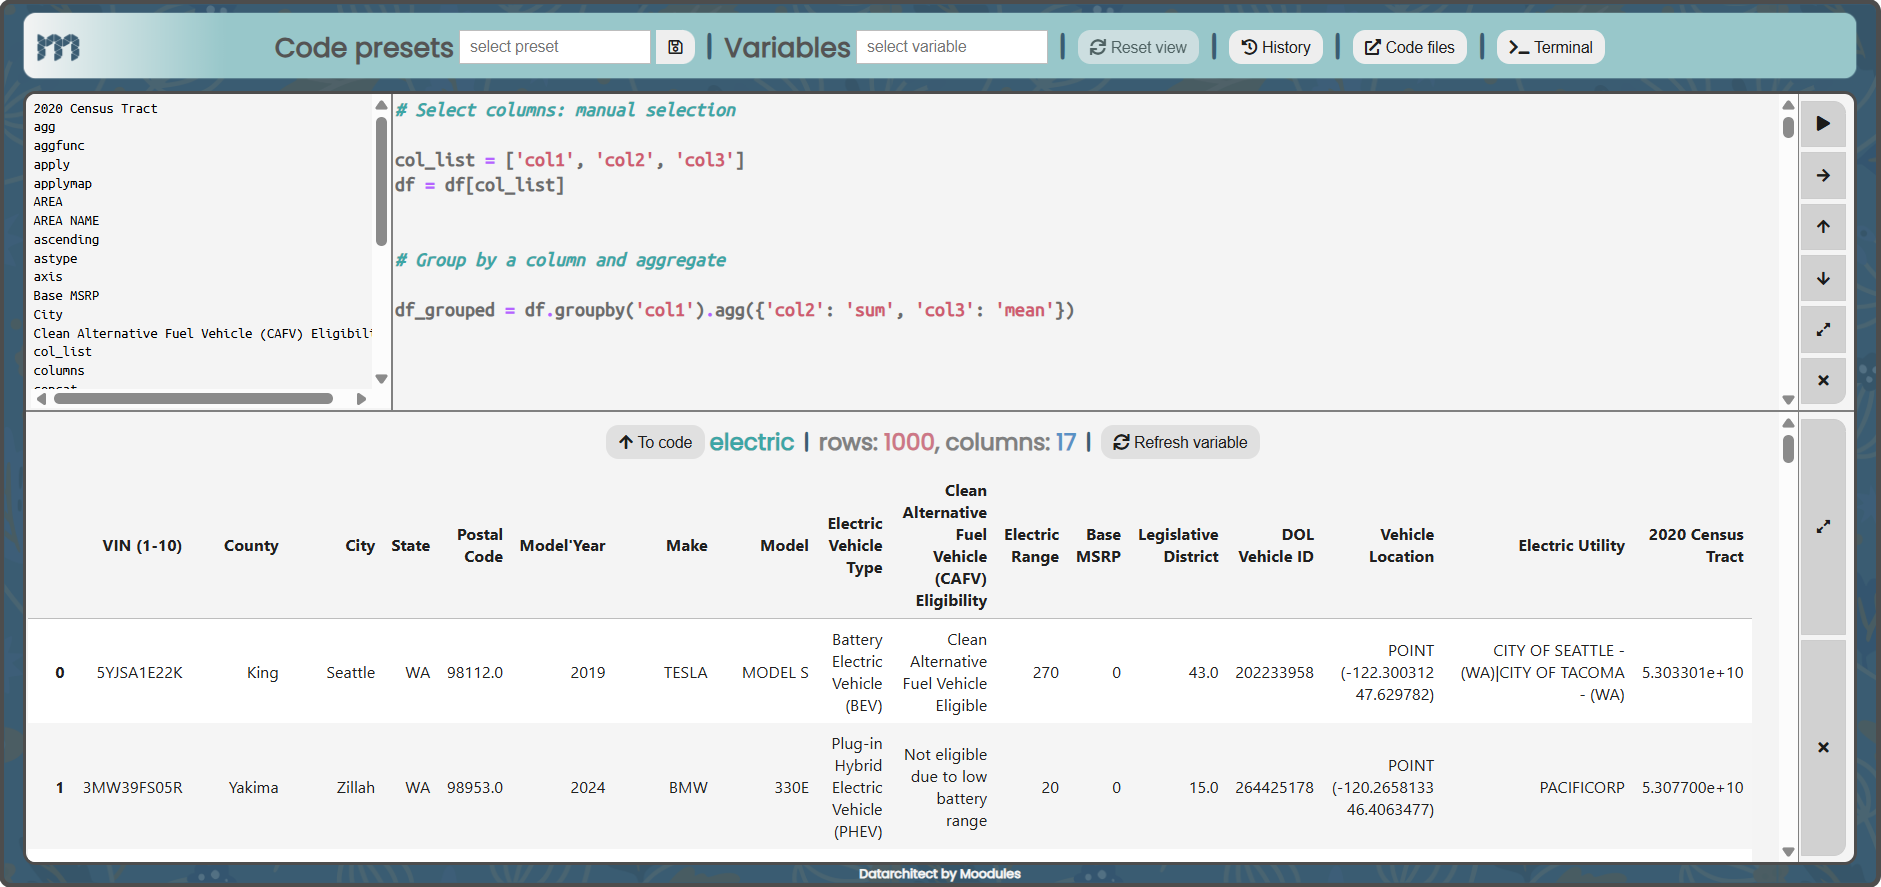Click cell '330E' in Model column
Screen dimensions: 1881x887
click(791, 788)
